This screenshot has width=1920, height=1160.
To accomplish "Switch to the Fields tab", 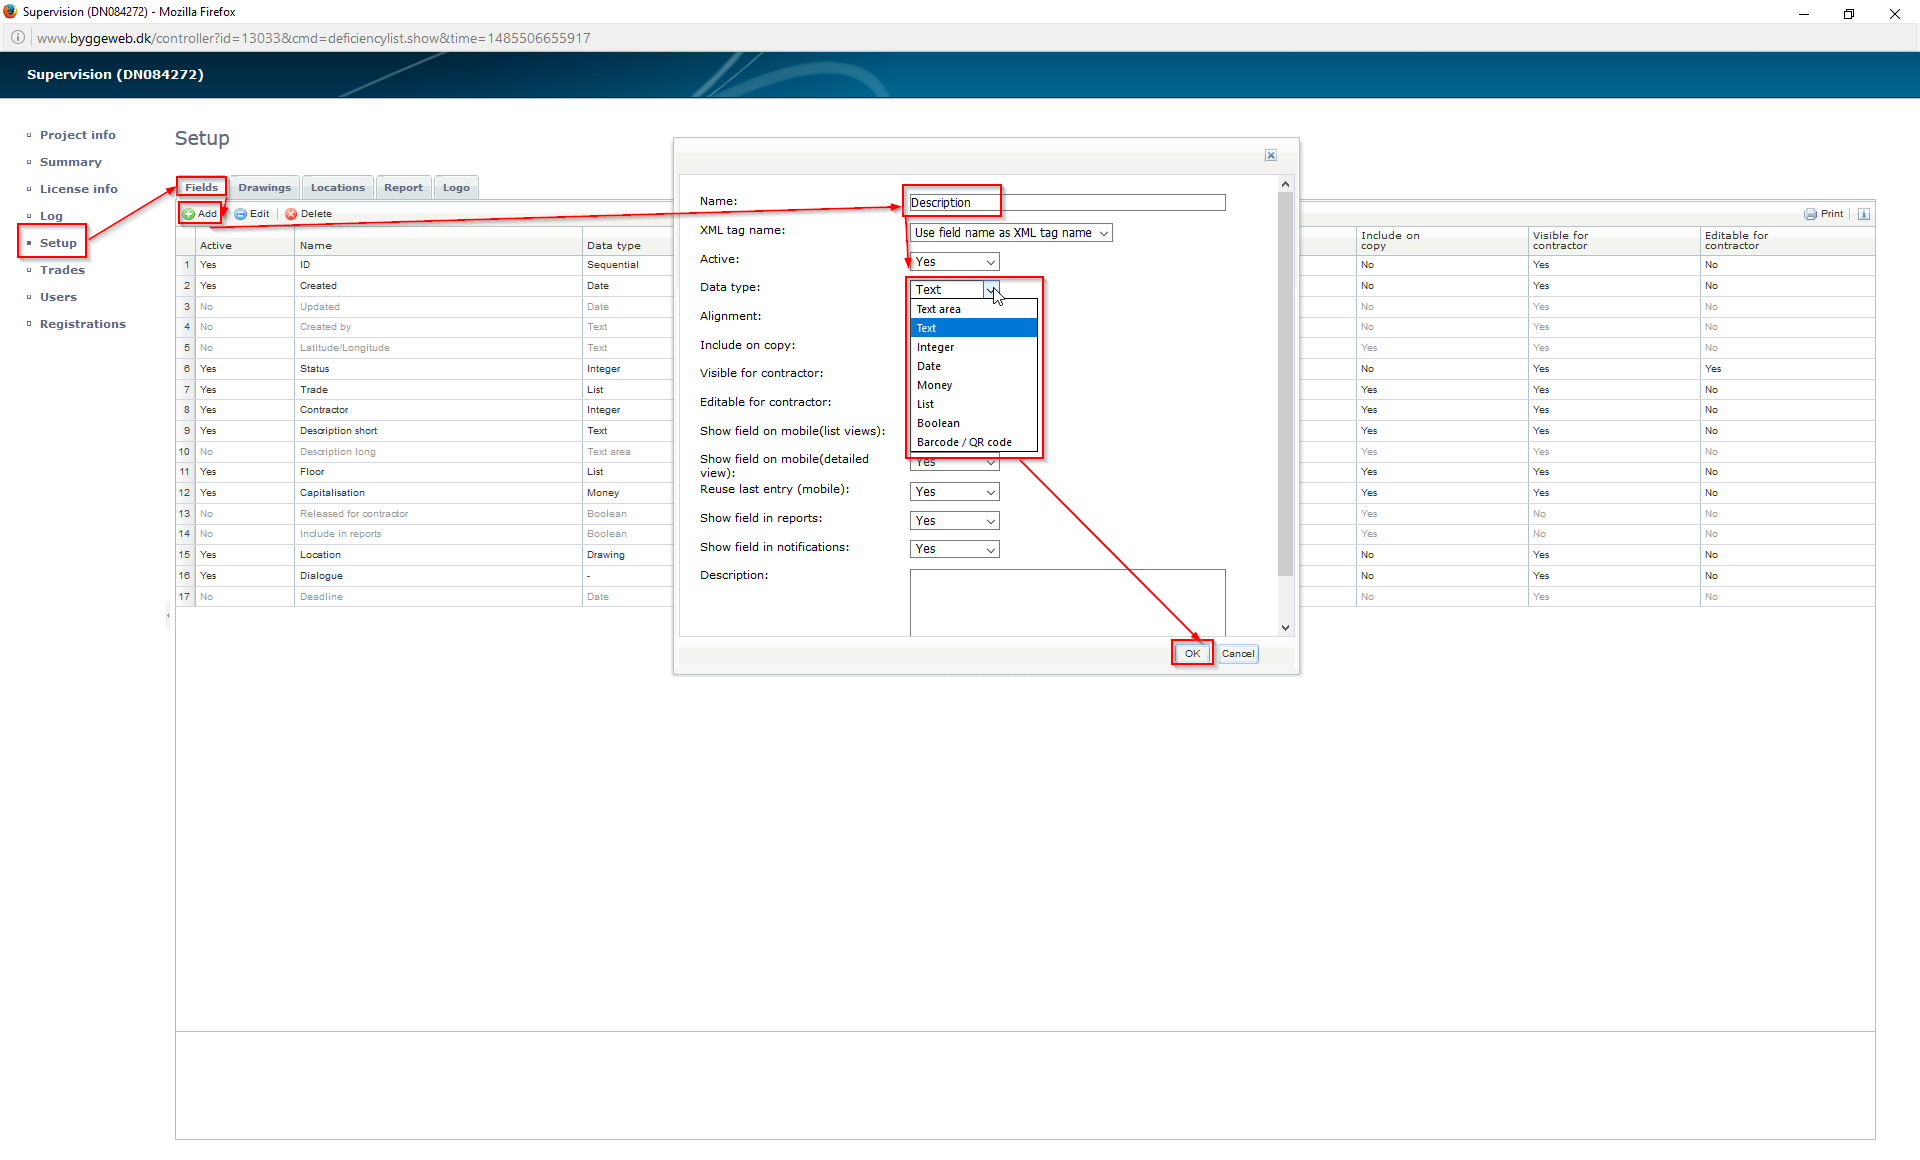I will tap(201, 187).
